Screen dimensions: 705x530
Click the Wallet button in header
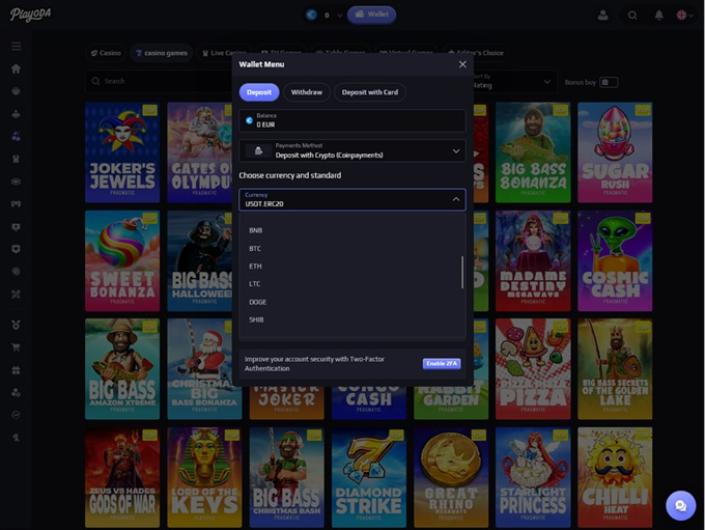[x=371, y=15]
